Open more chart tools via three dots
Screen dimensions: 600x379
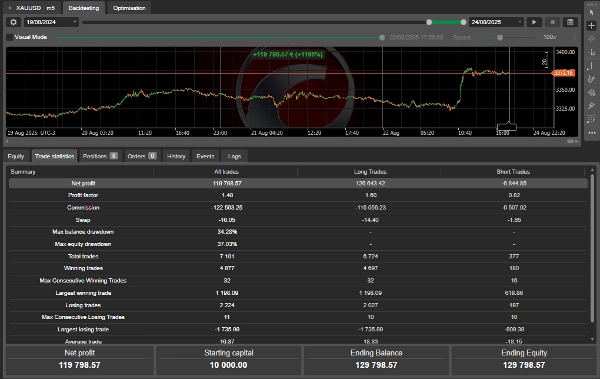592,133
